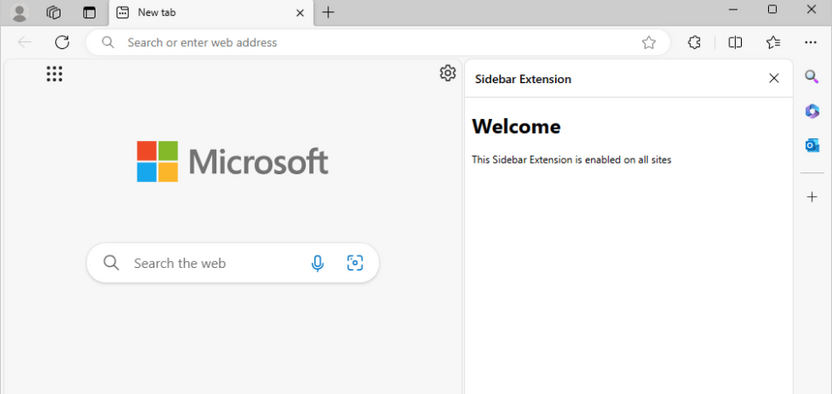Open a new tab with plus button
832x394 pixels.
328,13
